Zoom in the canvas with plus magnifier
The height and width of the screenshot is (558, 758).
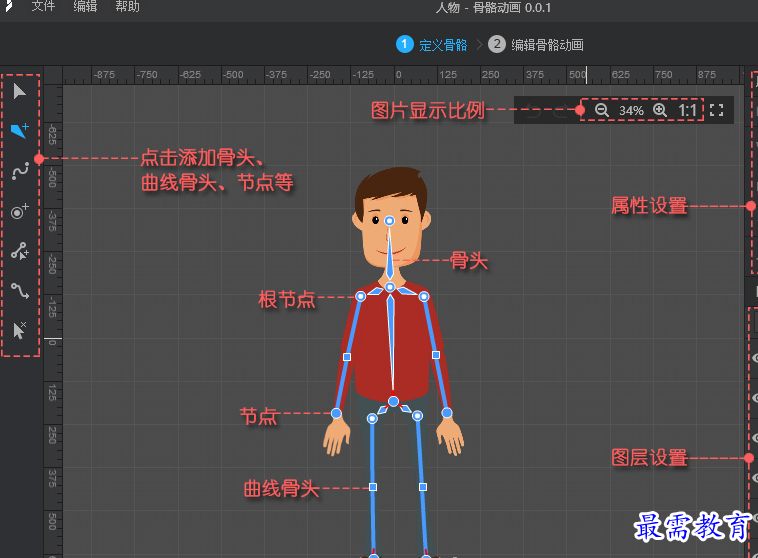point(660,110)
